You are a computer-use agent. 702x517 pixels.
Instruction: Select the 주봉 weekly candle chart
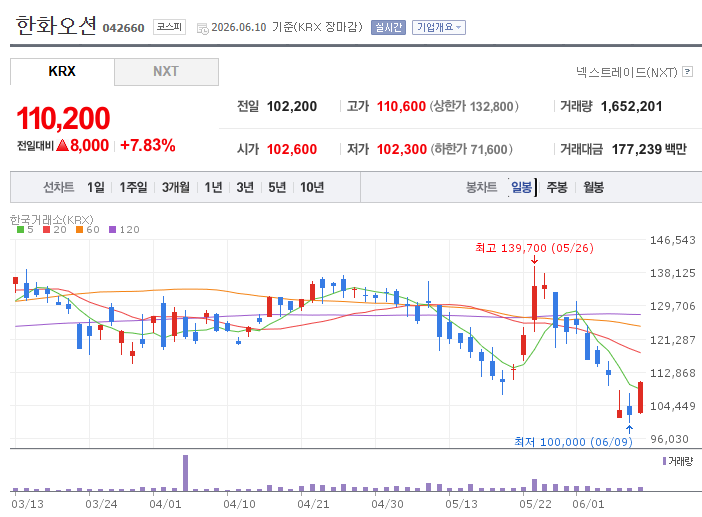[556, 187]
